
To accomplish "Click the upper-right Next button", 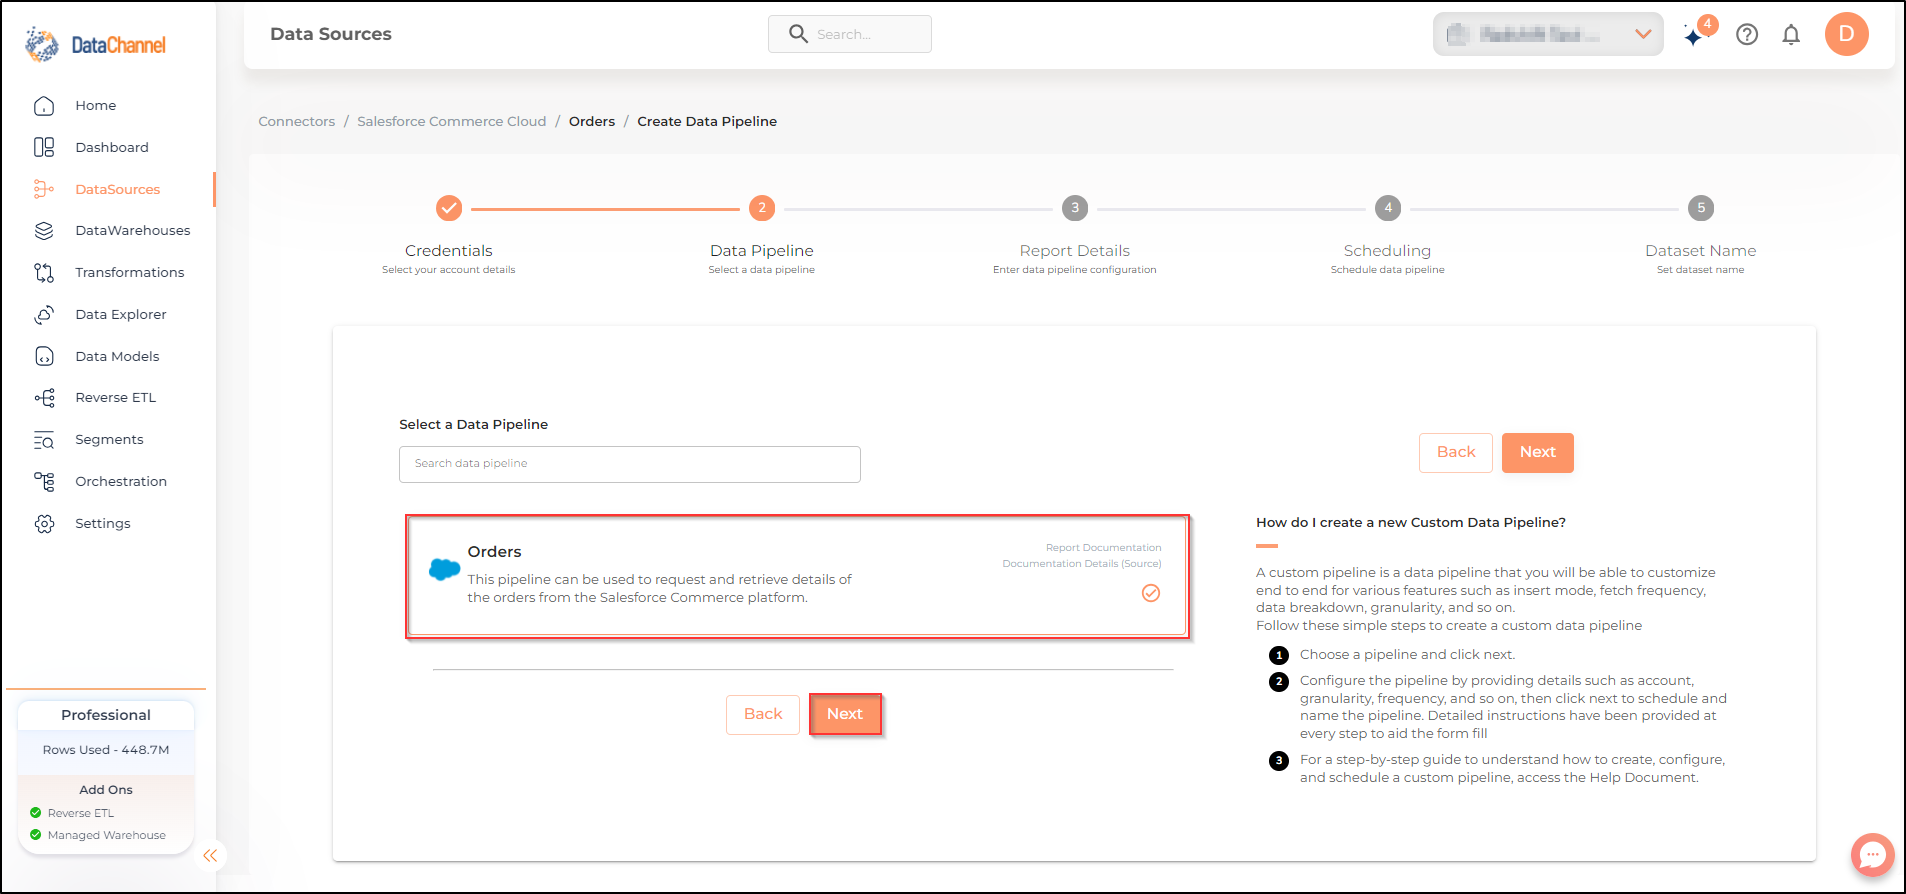I will (1538, 452).
